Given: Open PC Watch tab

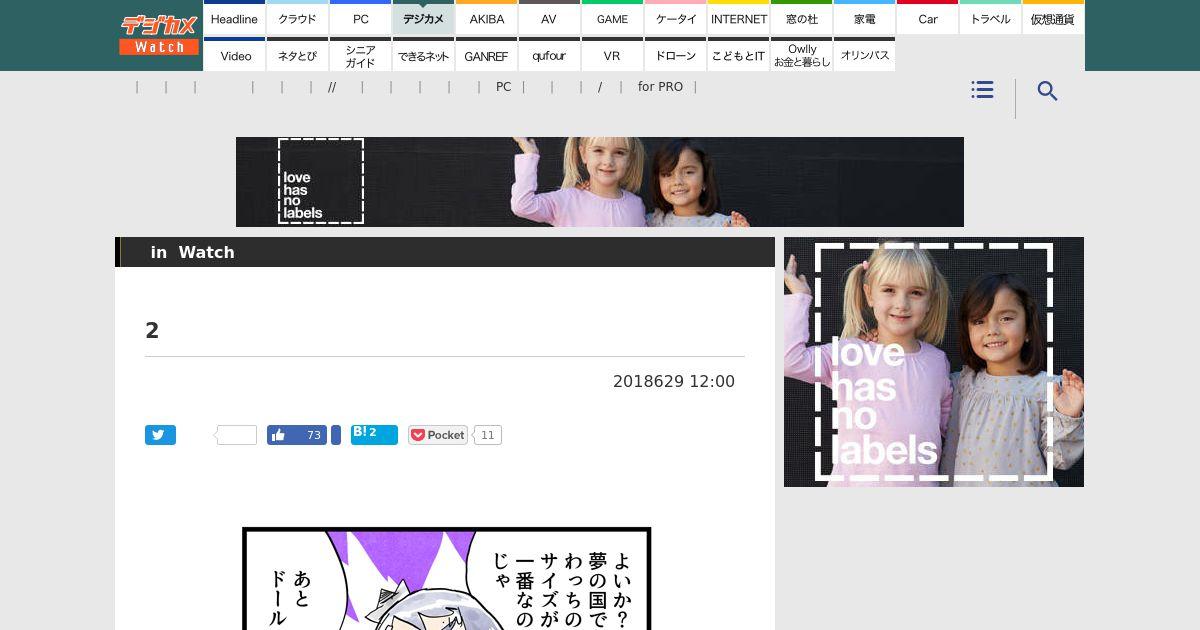Looking at the screenshot, I should (x=360, y=18).
